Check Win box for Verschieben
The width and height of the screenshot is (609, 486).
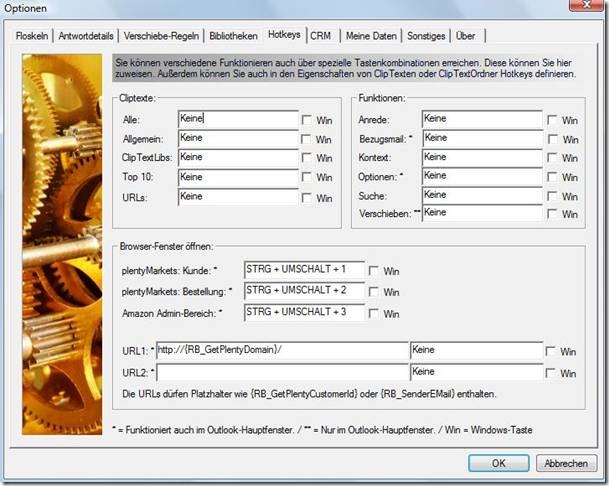(x=552, y=214)
